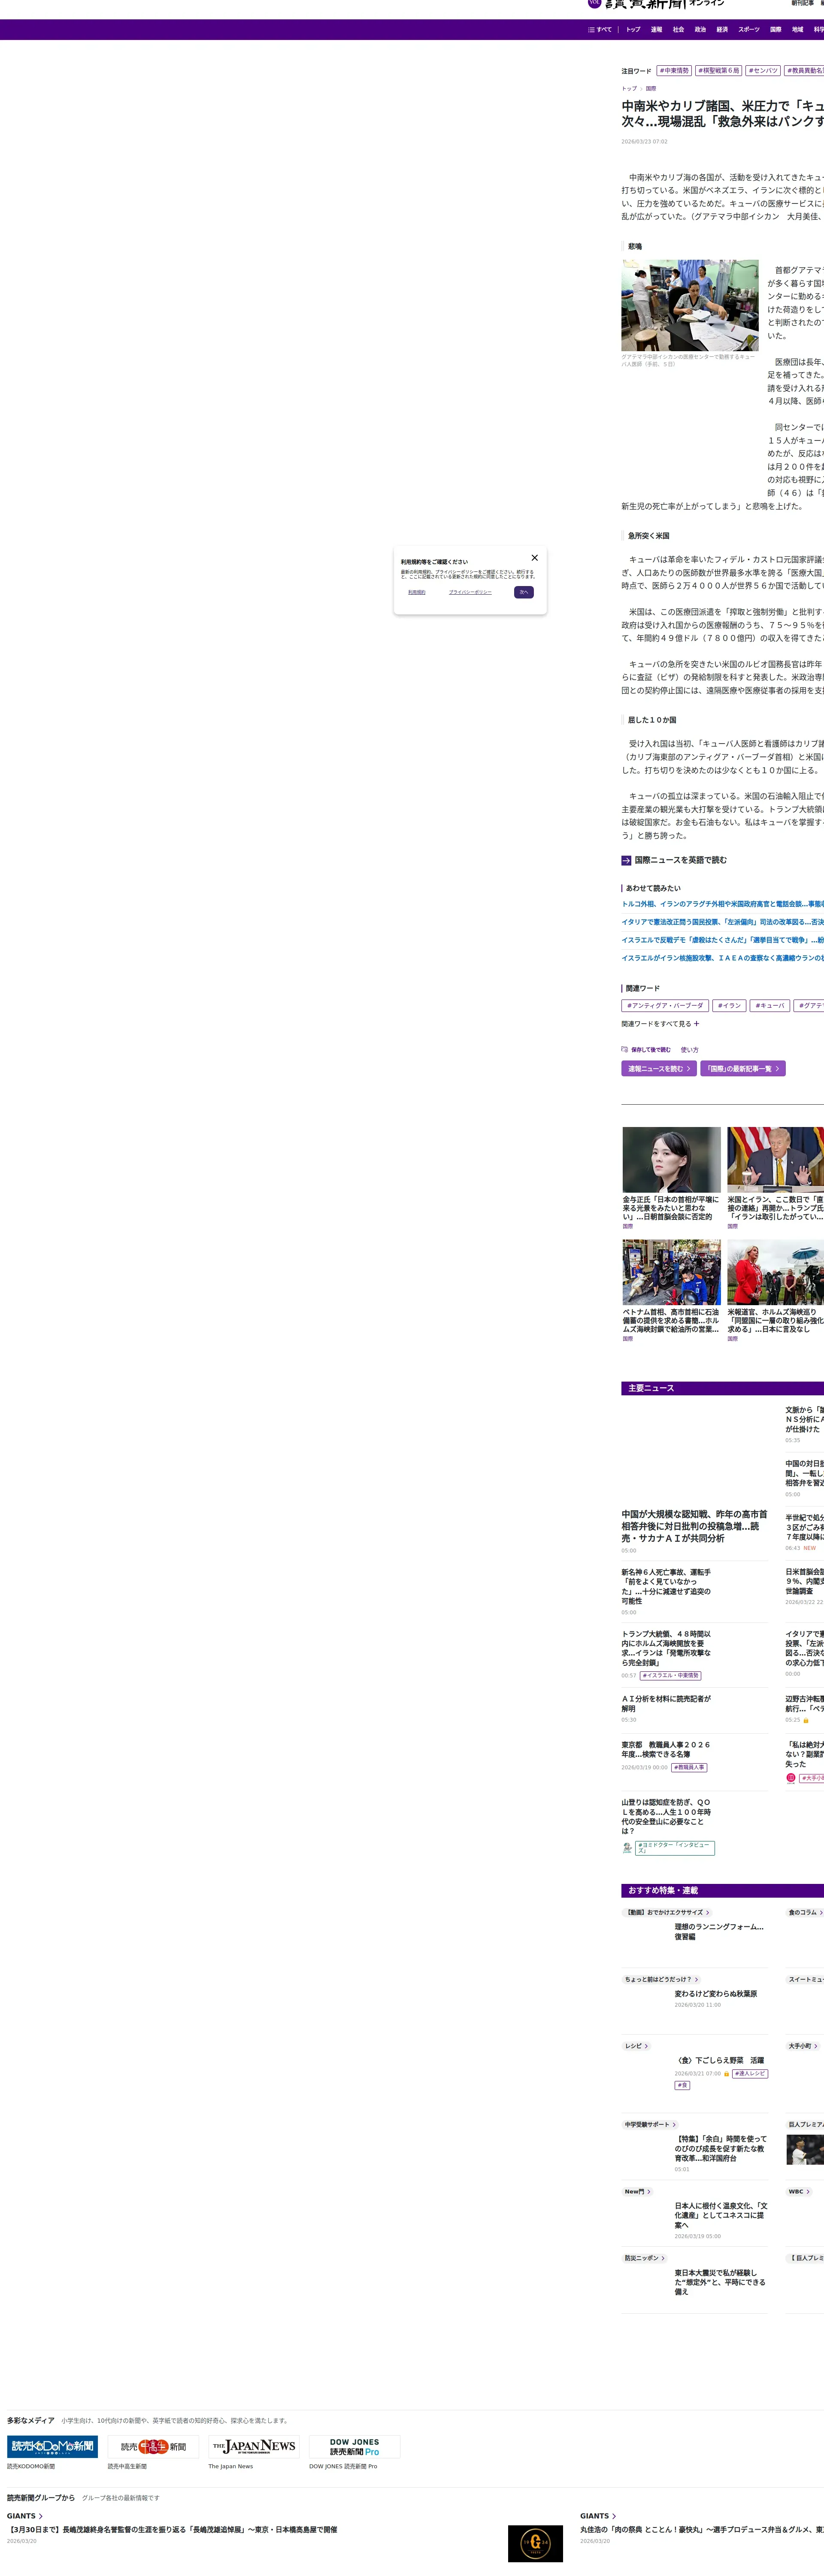Select the 速報 navigation item
Image resolution: width=824 pixels, height=2576 pixels.
coord(656,30)
